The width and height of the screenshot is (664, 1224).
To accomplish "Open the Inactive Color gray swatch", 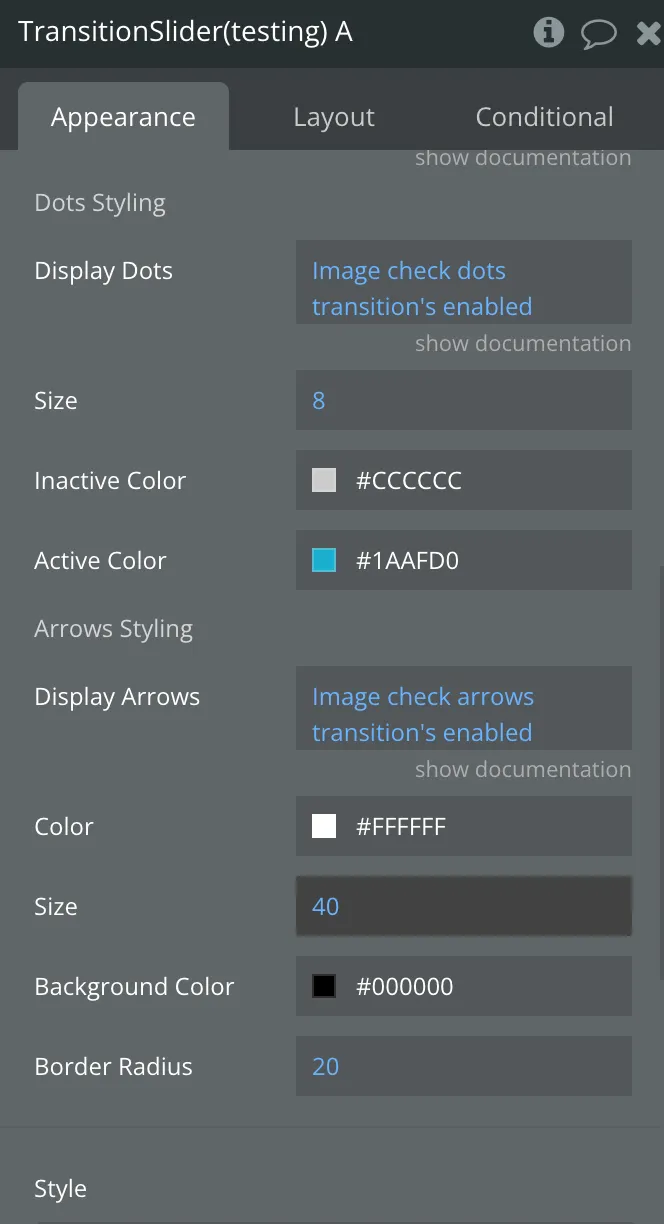I will (324, 480).
